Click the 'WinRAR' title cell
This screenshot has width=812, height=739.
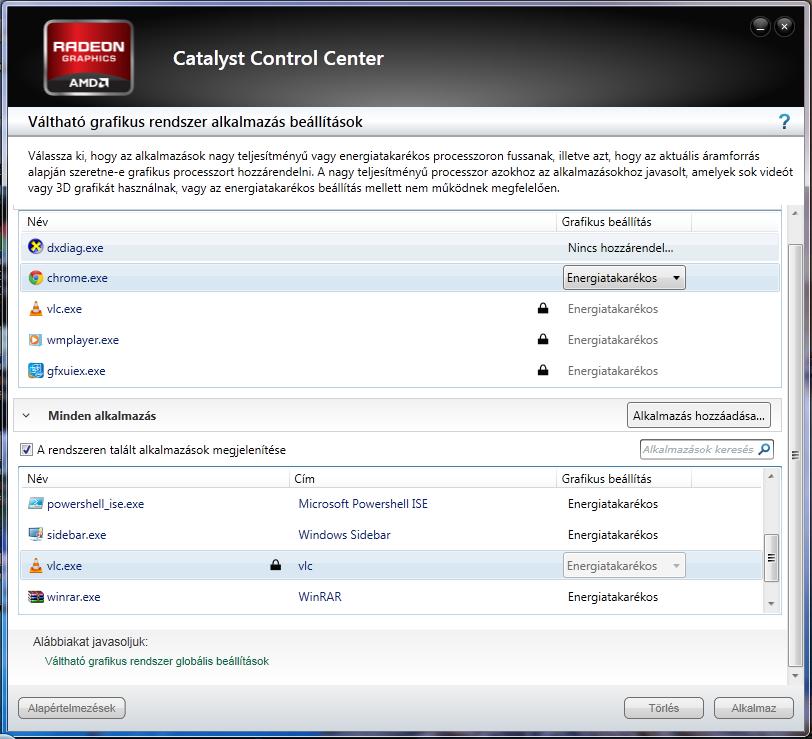(320, 597)
